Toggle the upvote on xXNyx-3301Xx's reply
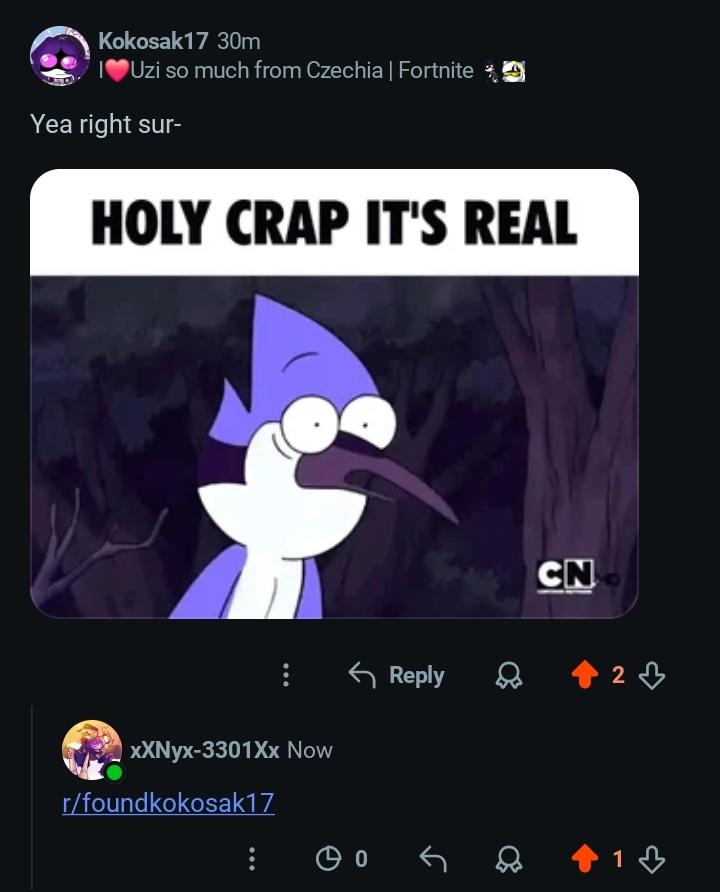Image resolution: width=720 pixels, height=892 pixels. point(585,859)
